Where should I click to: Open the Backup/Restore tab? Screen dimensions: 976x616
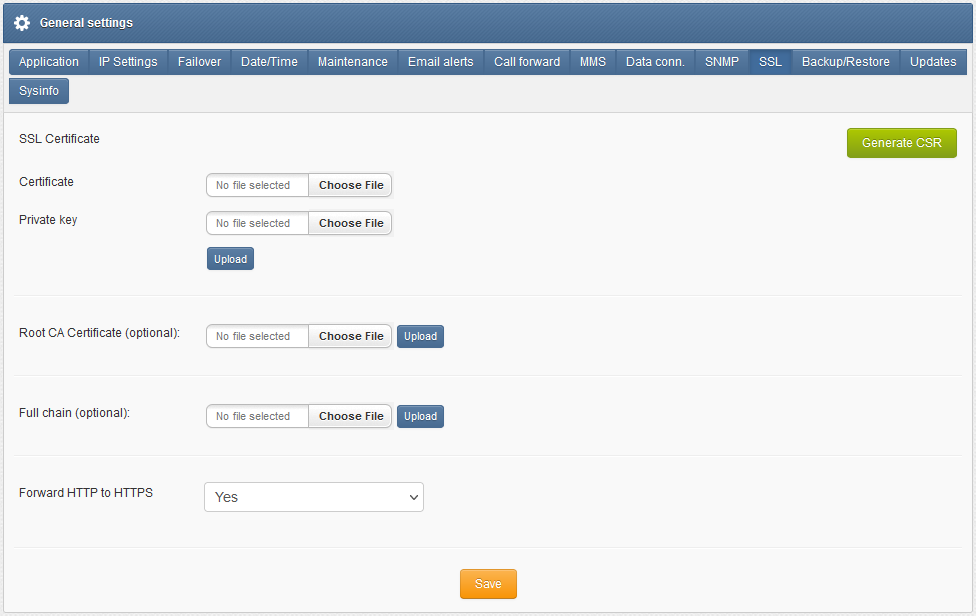coord(846,62)
